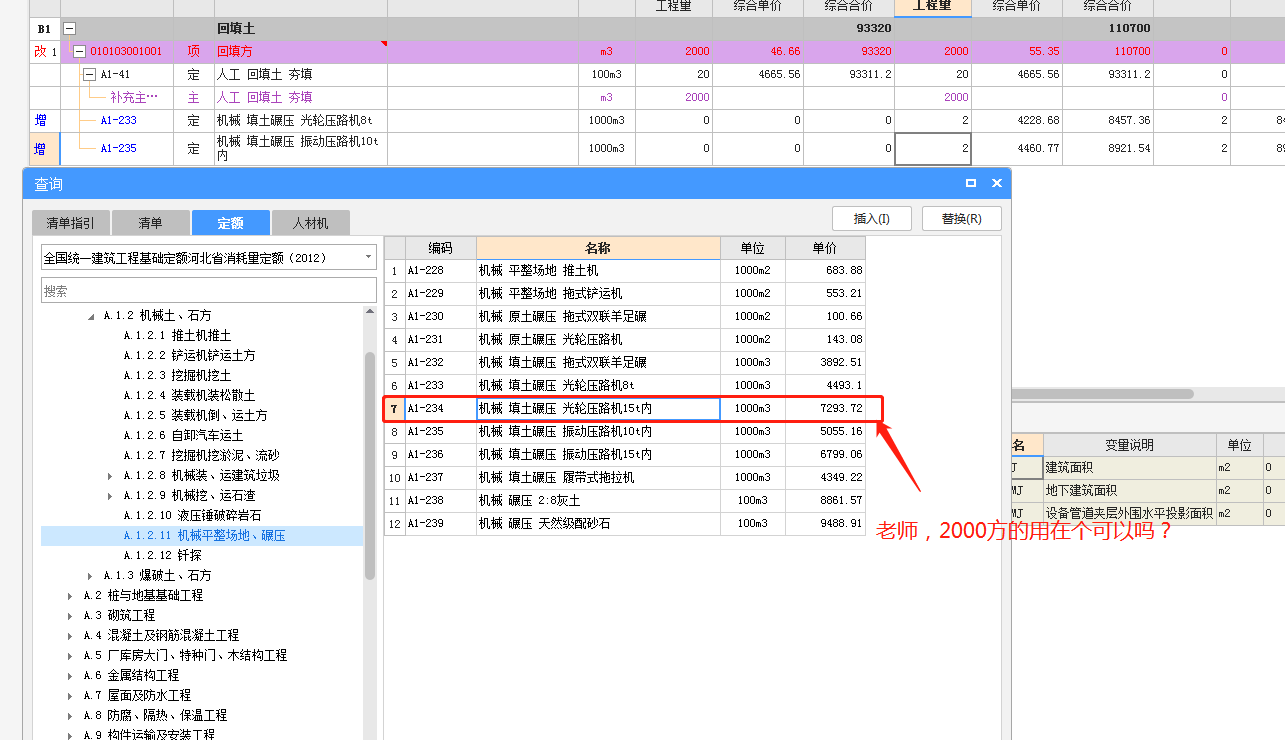Select A.6 金属结构工程
This screenshot has width=1285, height=740.
131,676
